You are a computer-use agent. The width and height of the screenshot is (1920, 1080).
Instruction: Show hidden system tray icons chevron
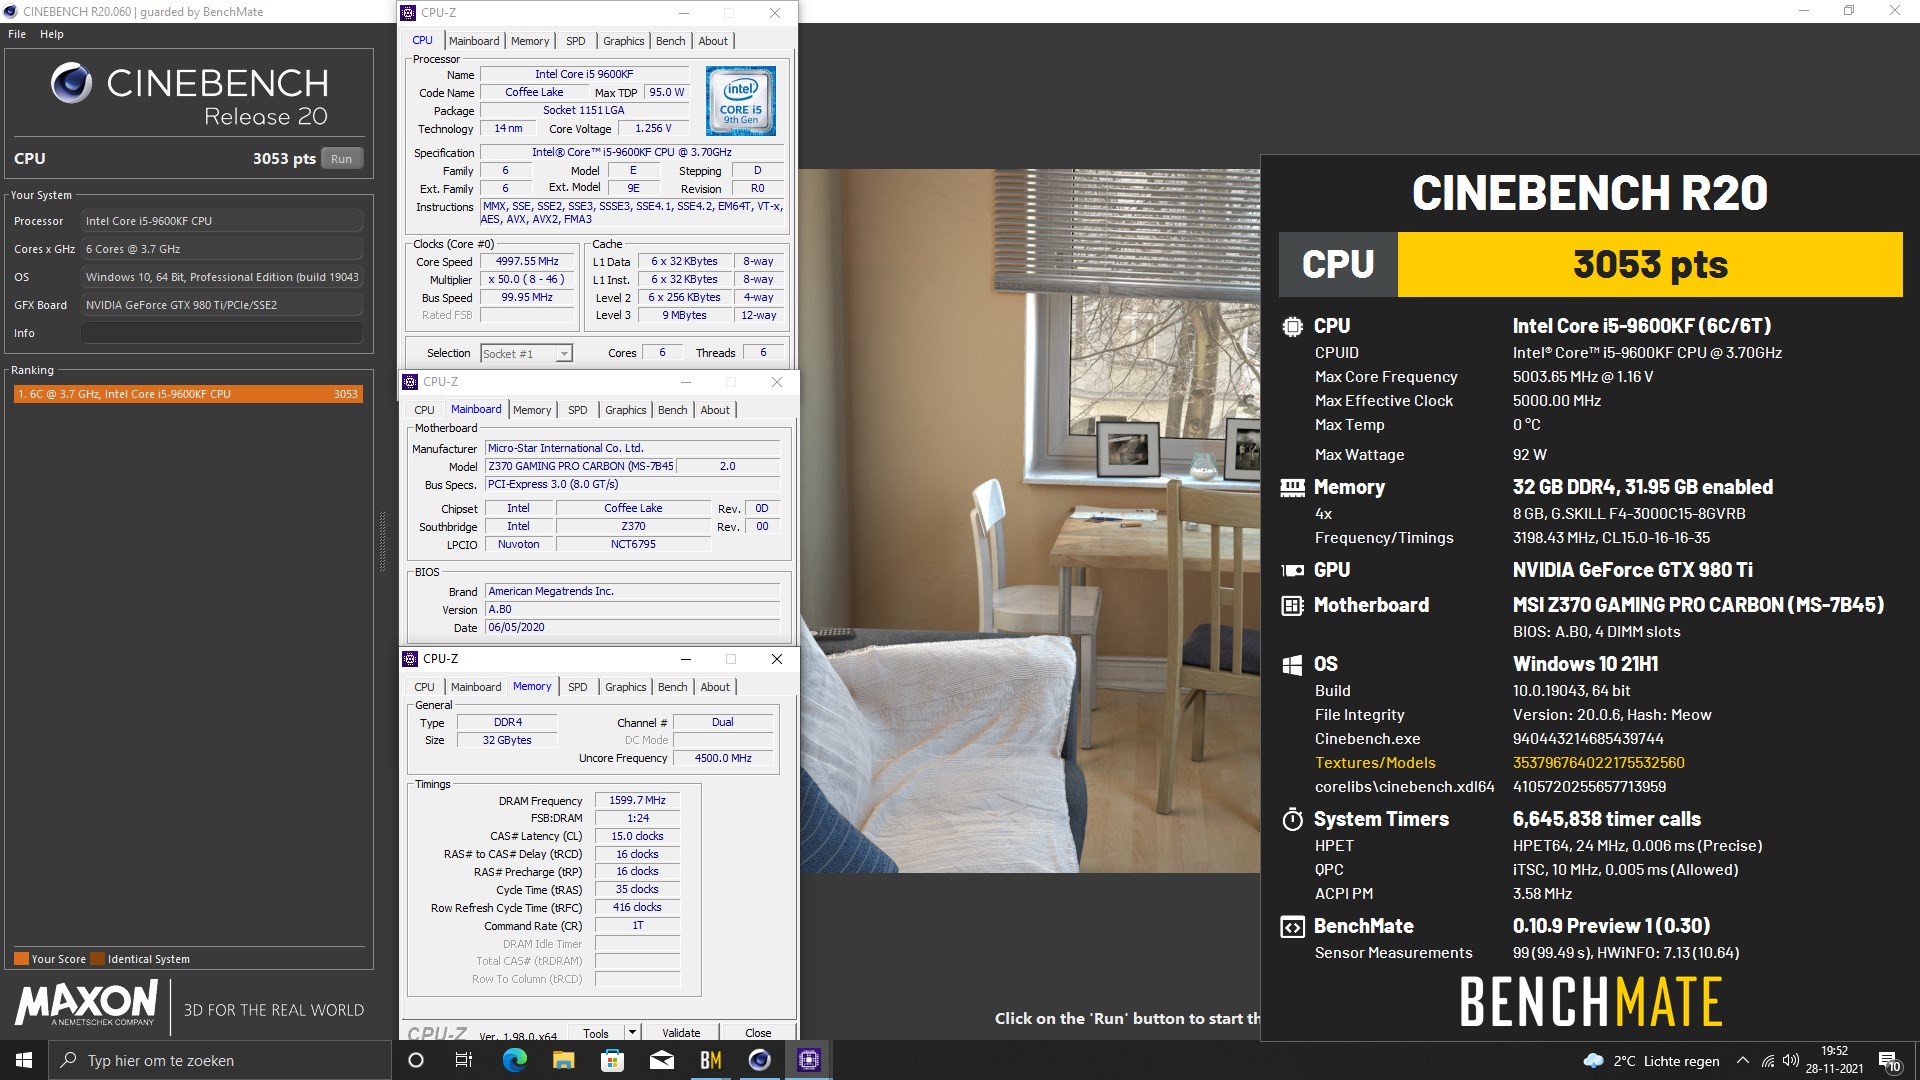(x=1743, y=1060)
